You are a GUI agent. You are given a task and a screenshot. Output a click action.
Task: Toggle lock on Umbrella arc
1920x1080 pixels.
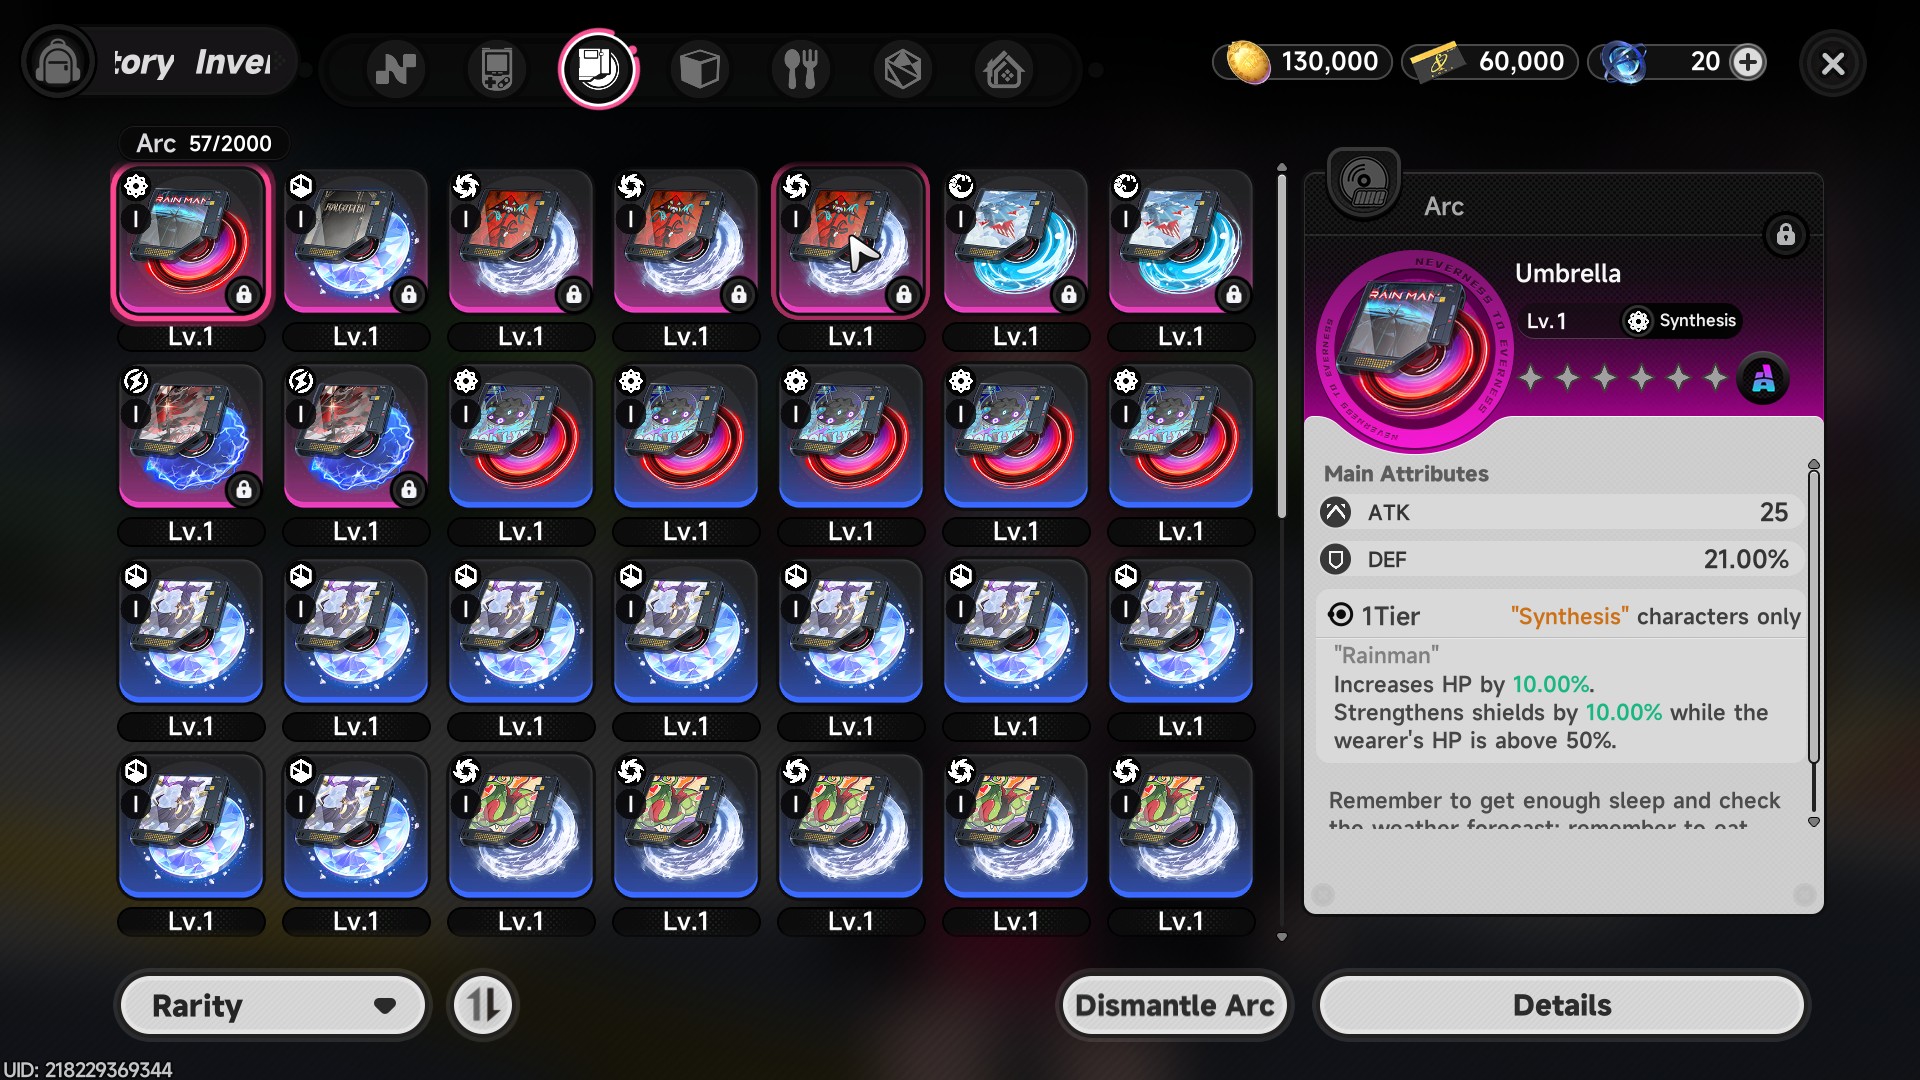click(x=1785, y=236)
